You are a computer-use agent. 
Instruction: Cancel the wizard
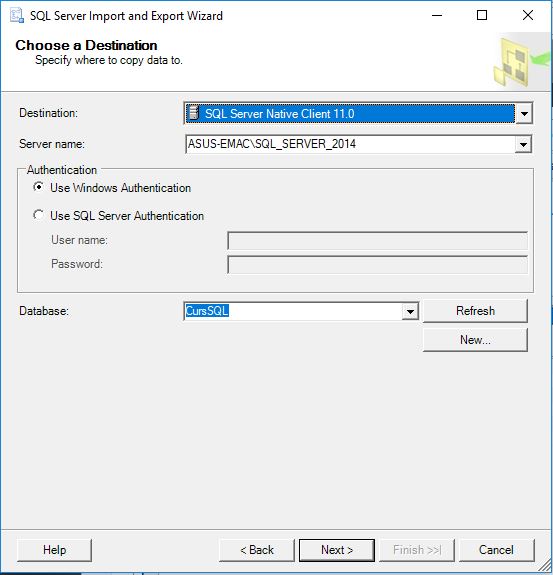click(x=497, y=550)
